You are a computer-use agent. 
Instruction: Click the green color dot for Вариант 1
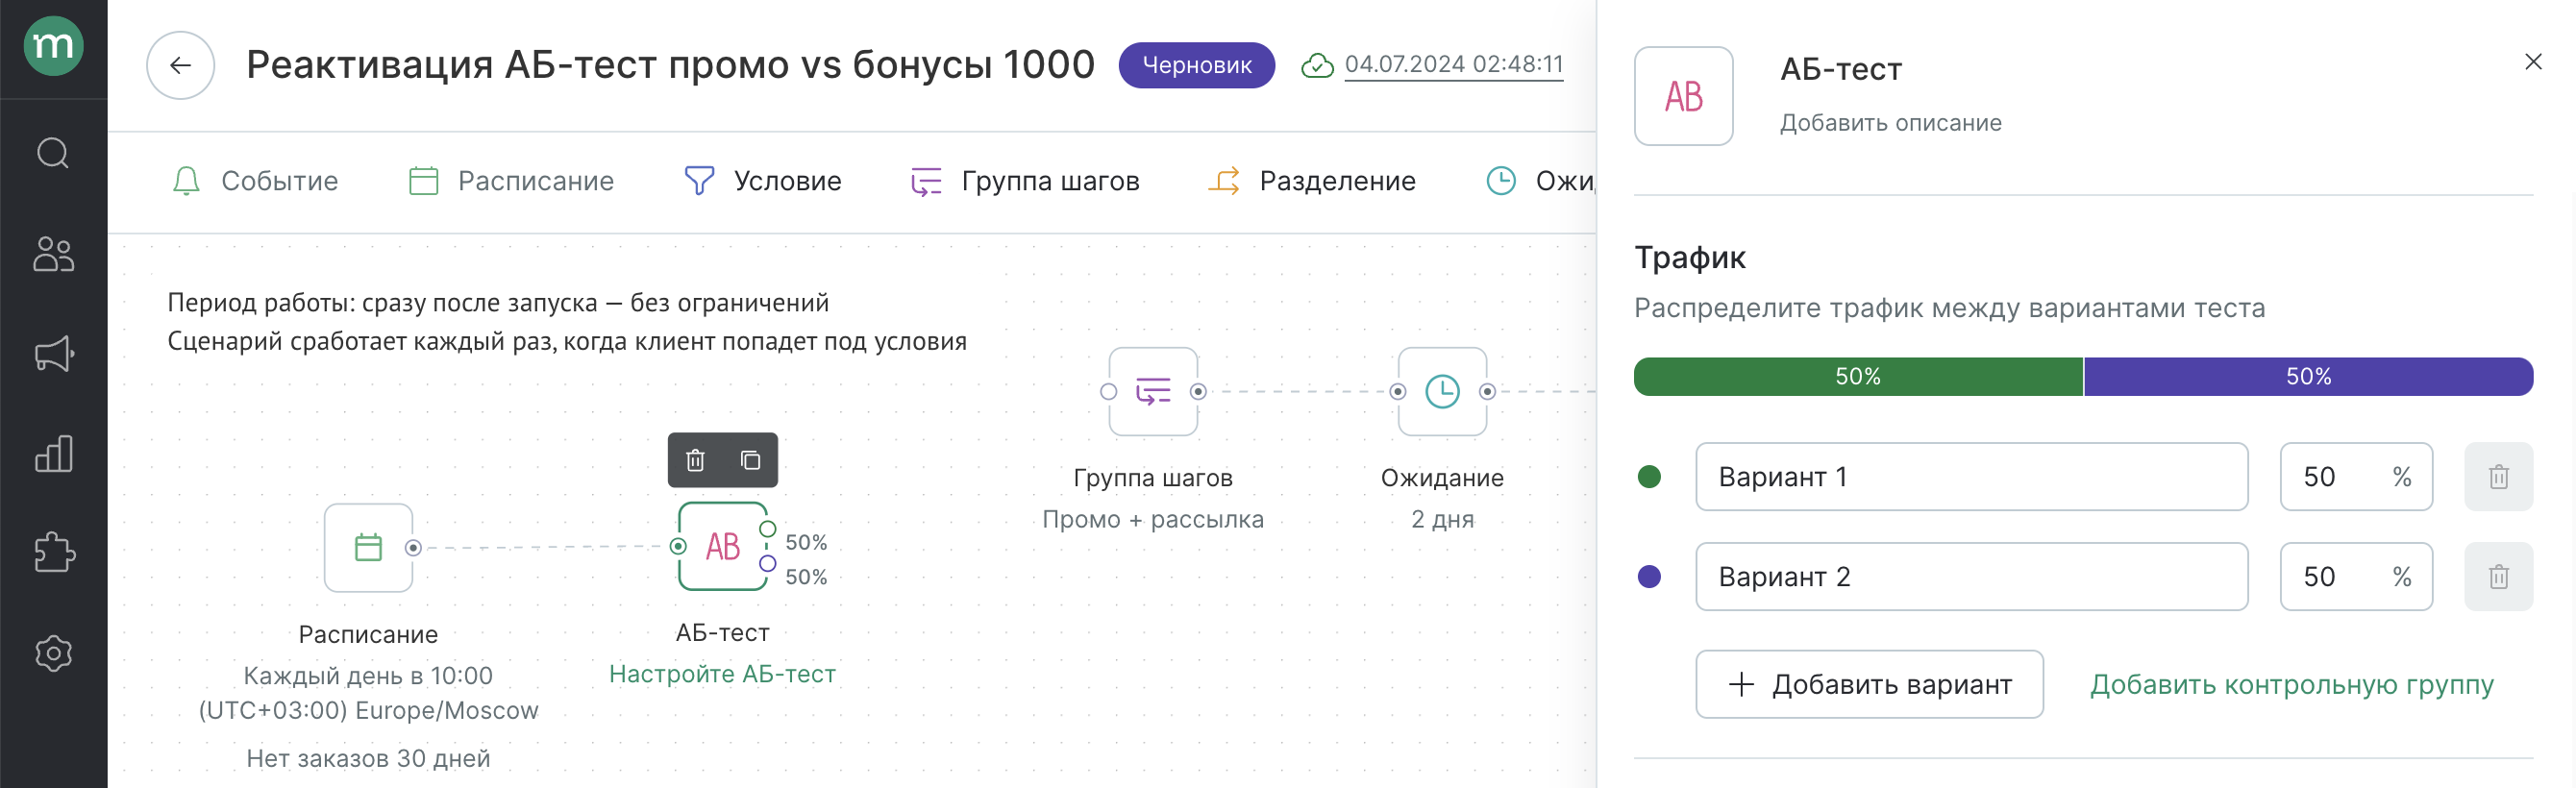click(1649, 477)
